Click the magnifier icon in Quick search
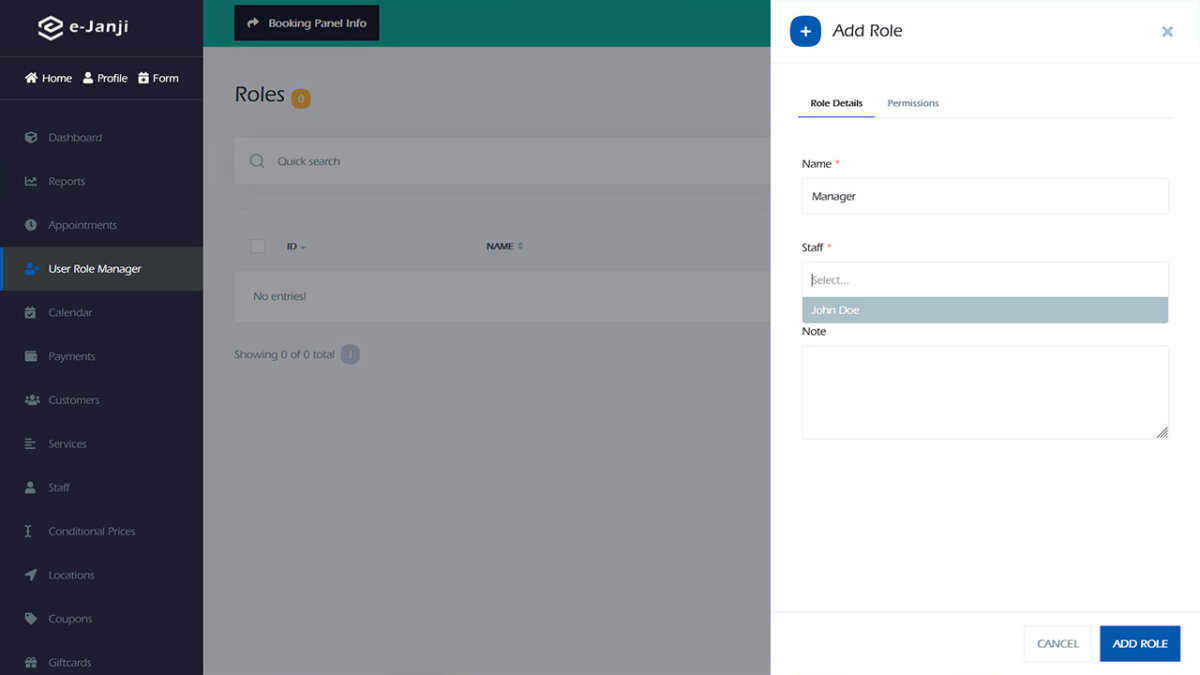This screenshot has width=1200, height=675. pyautogui.click(x=257, y=161)
